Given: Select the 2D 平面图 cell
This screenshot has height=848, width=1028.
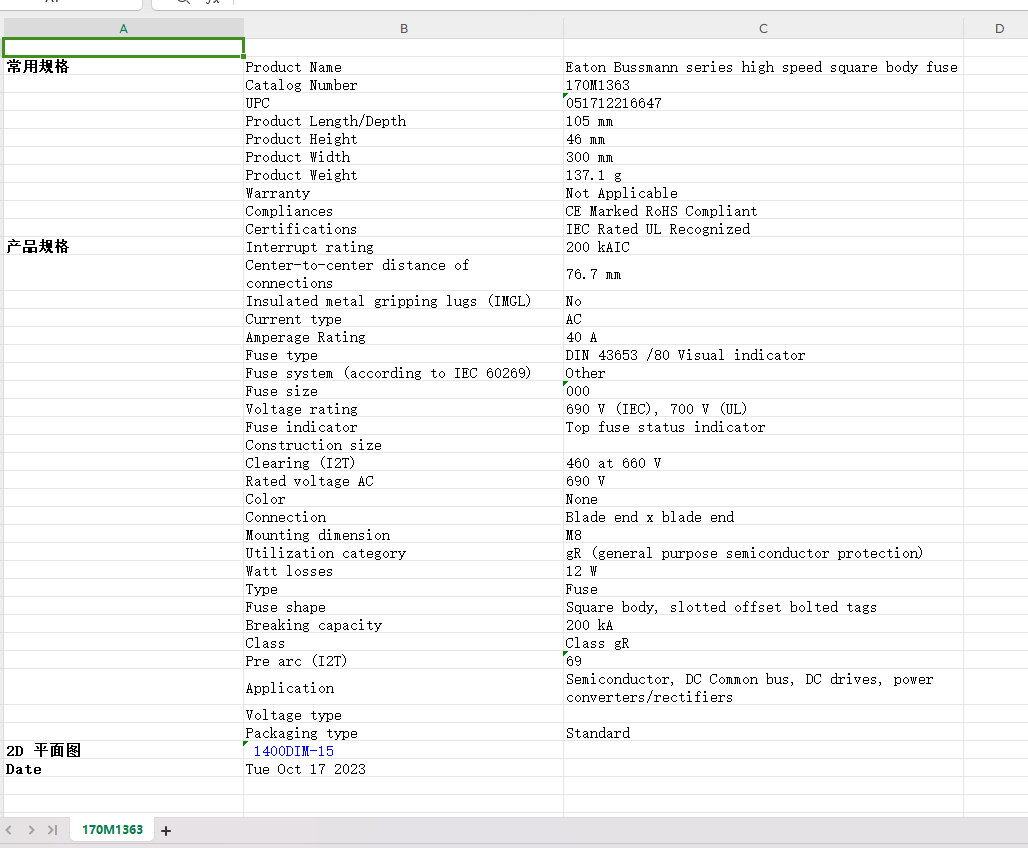Looking at the screenshot, I should [x=123, y=750].
